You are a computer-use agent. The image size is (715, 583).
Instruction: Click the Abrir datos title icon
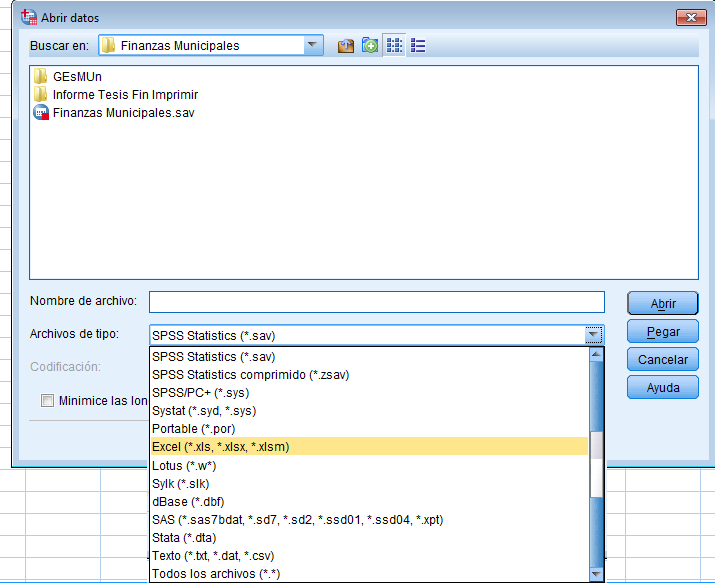(x=29, y=17)
